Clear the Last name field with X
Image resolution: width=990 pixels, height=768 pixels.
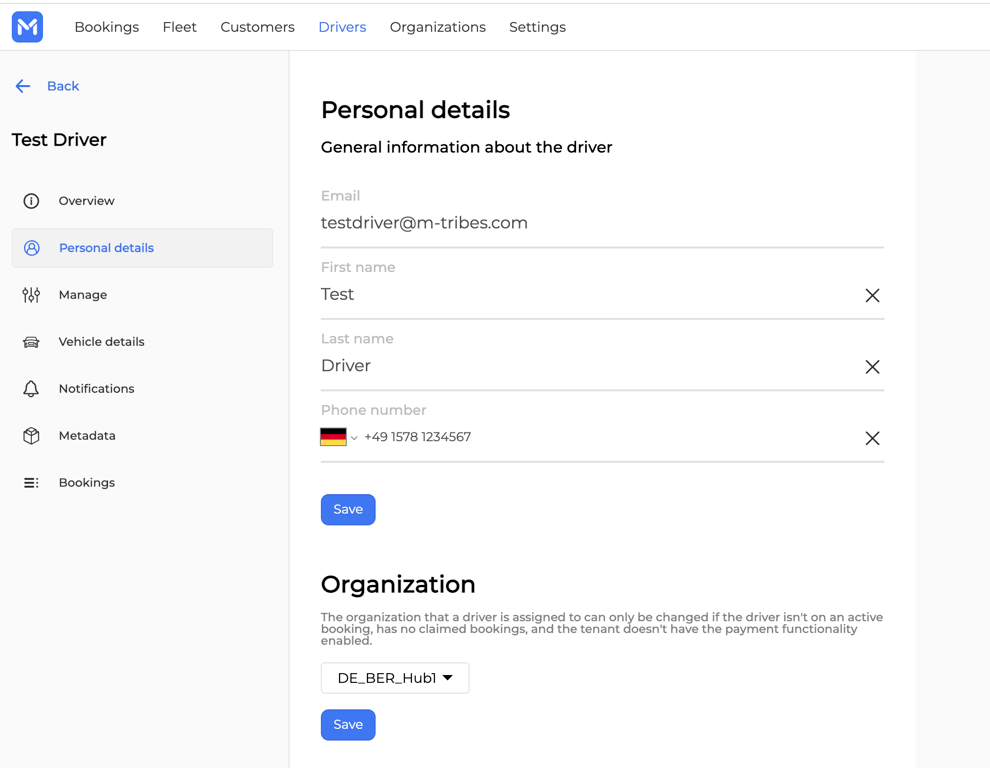[x=872, y=366]
